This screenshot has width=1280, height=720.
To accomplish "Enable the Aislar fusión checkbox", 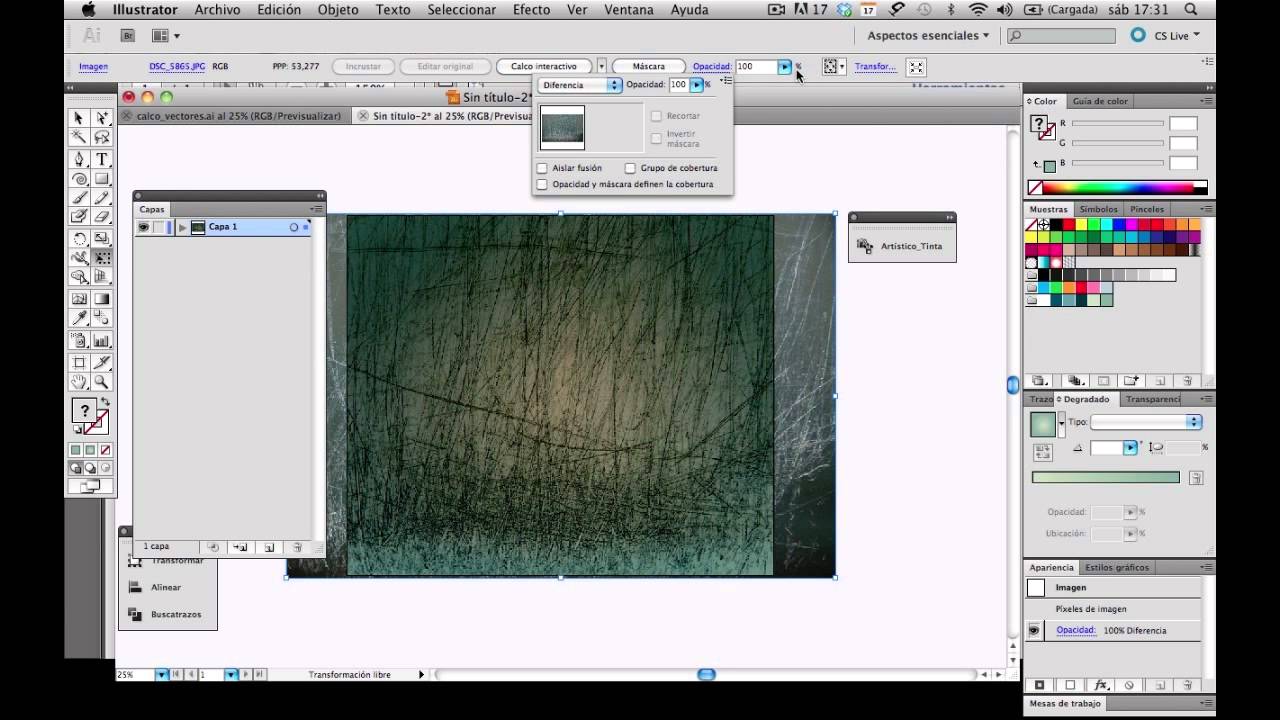I will point(542,168).
